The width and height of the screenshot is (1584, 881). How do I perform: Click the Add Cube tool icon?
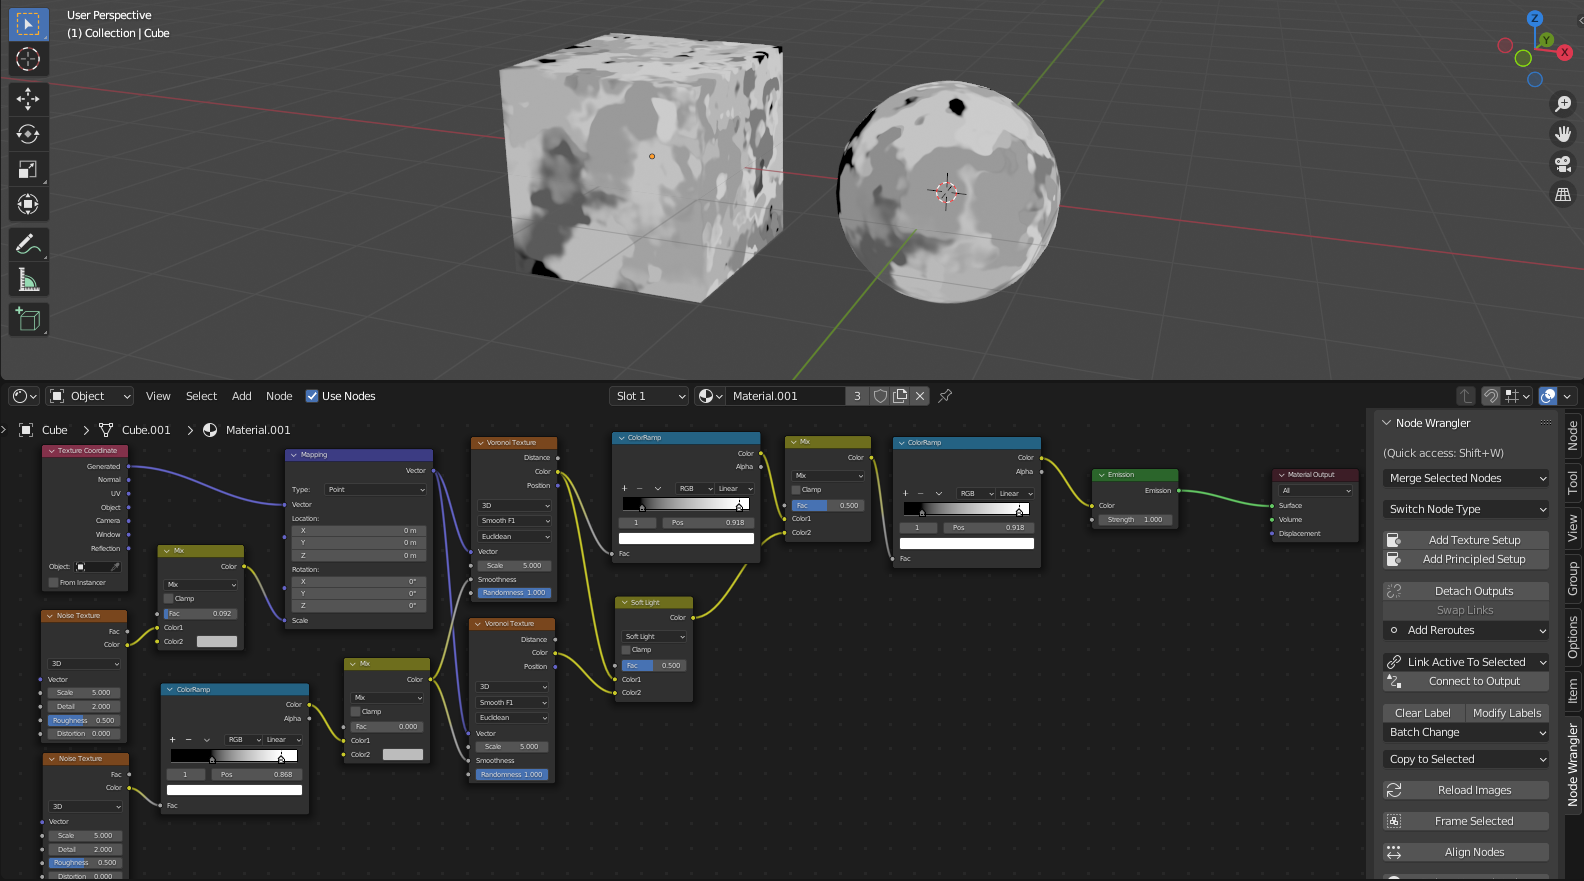click(28, 320)
